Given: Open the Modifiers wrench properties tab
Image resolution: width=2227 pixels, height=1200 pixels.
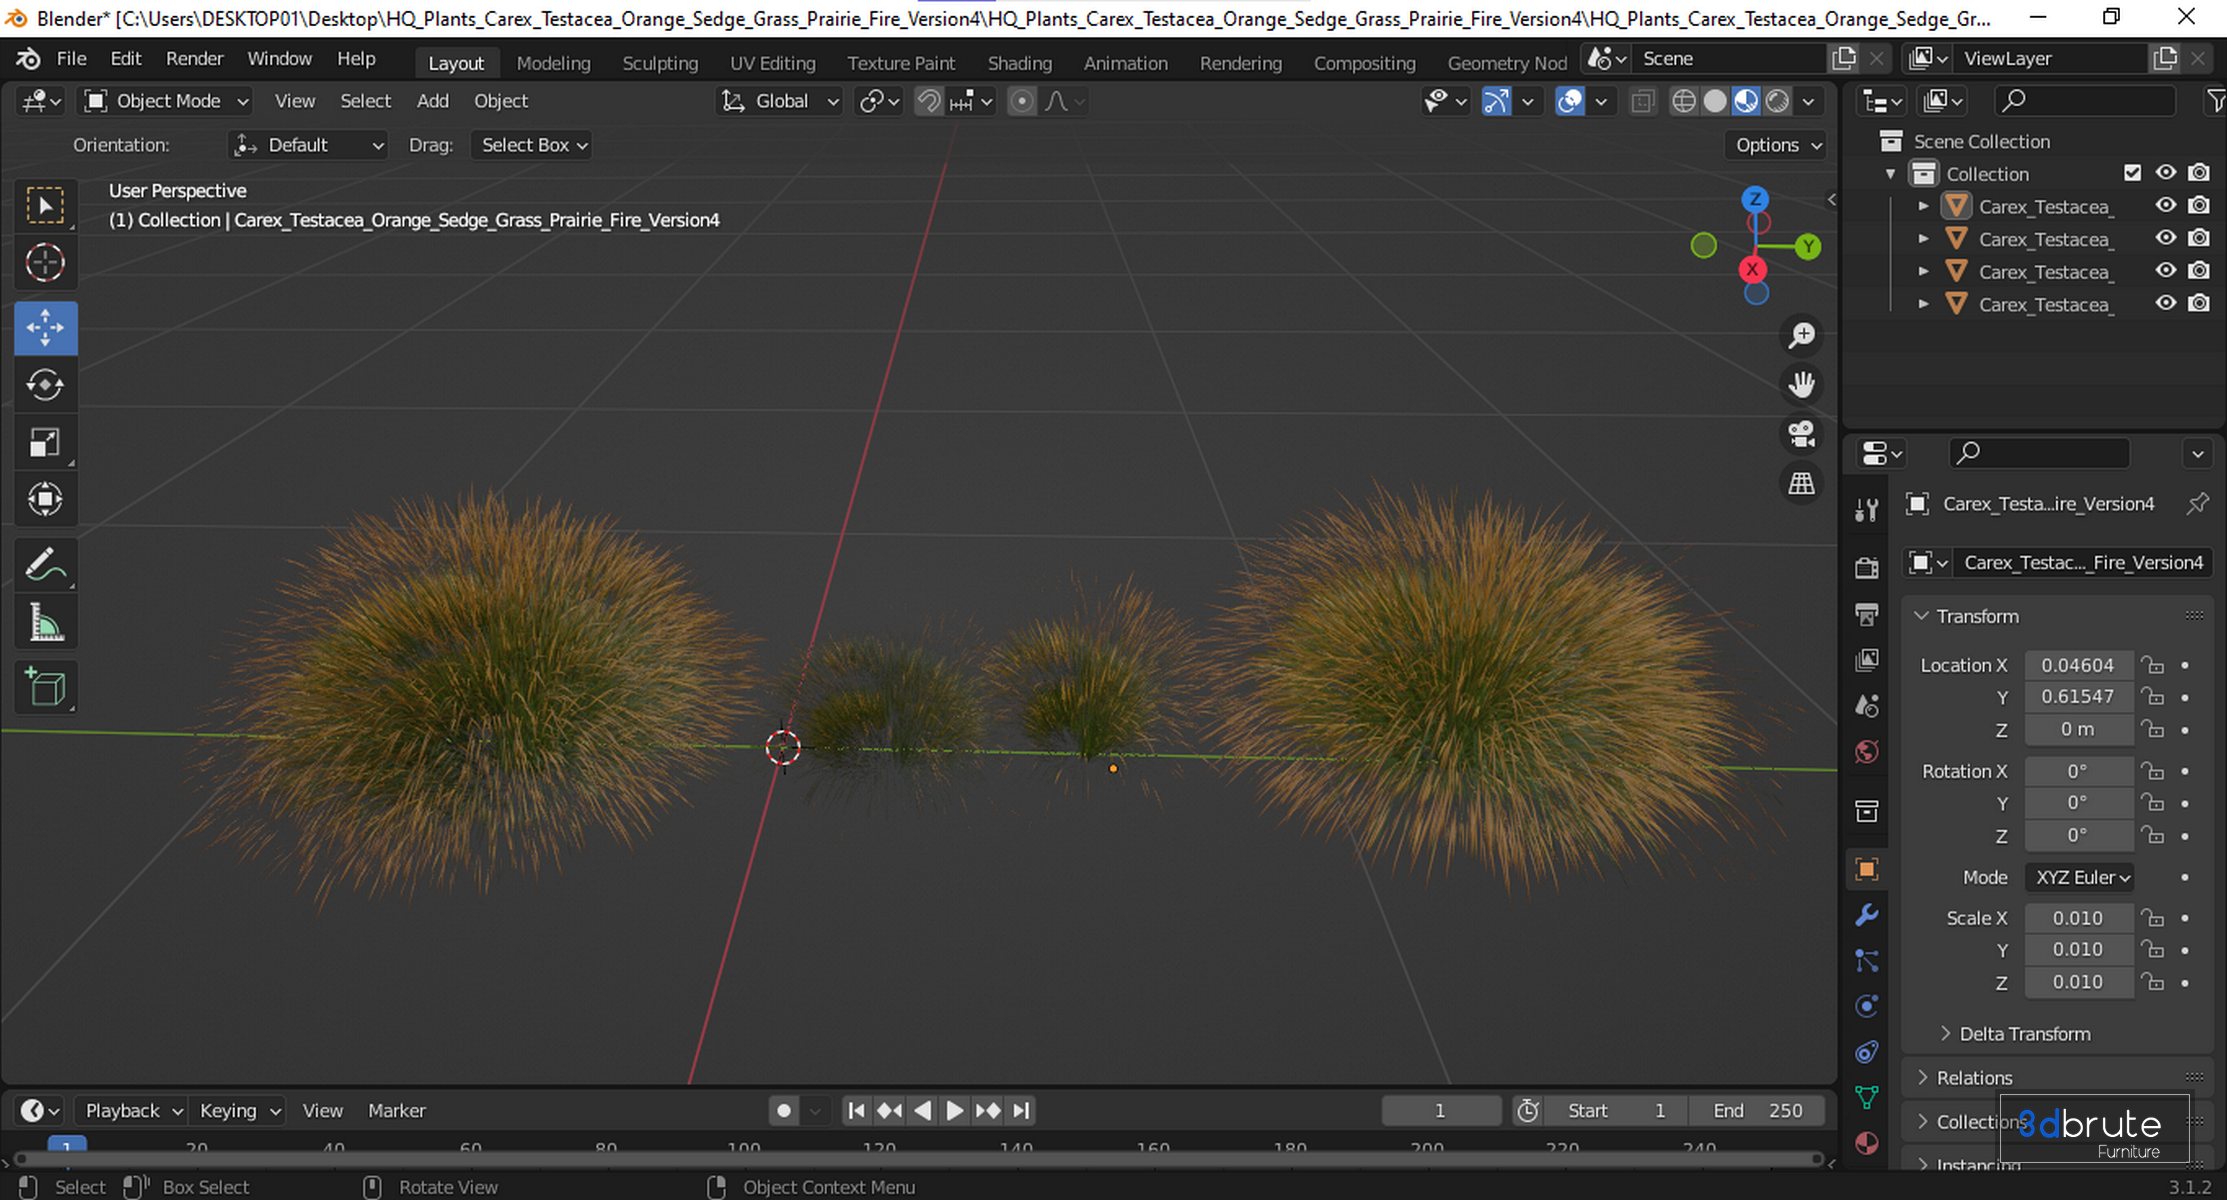Looking at the screenshot, I should coord(1866,915).
